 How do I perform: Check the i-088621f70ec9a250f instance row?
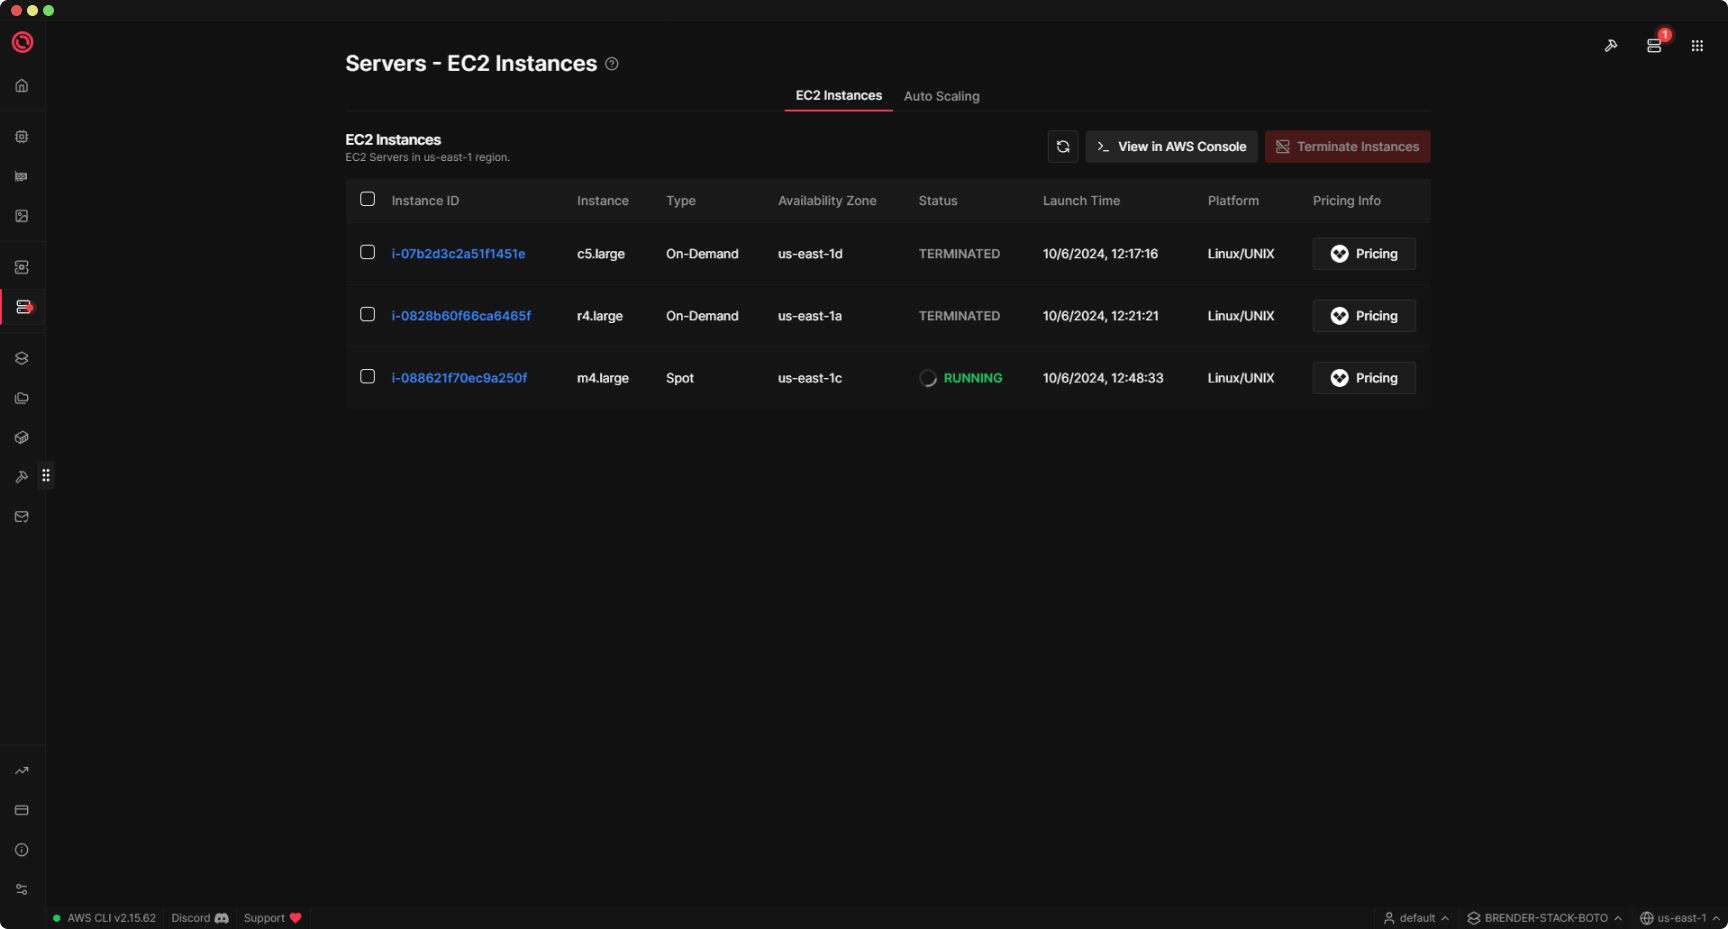[x=368, y=376]
